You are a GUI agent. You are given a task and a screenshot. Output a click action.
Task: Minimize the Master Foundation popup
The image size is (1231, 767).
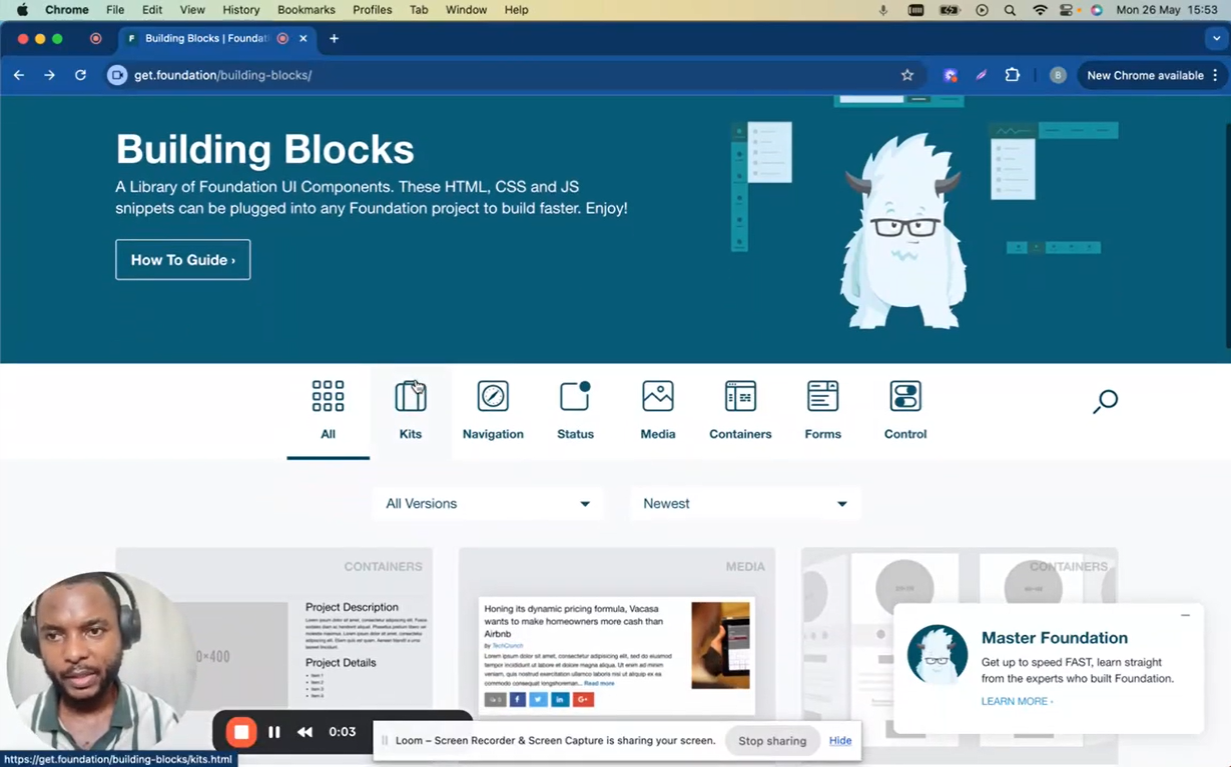pyautogui.click(x=1185, y=615)
